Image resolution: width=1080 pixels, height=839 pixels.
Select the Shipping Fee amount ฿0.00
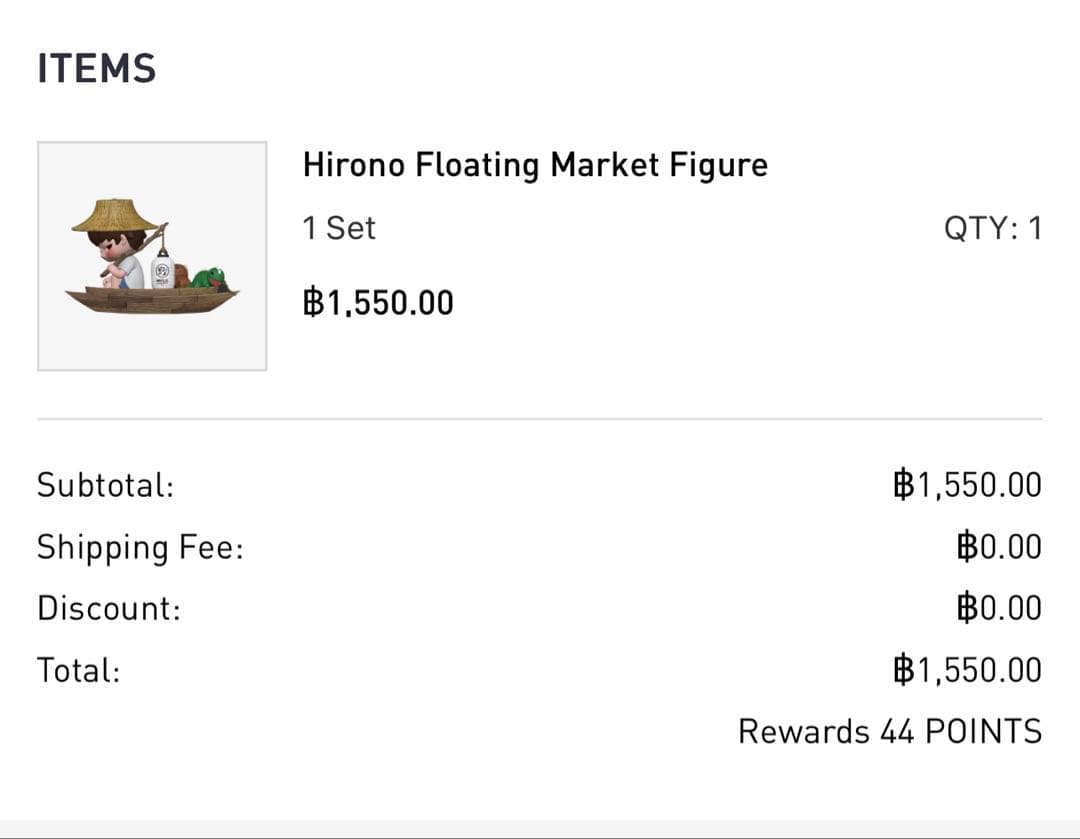[998, 547]
